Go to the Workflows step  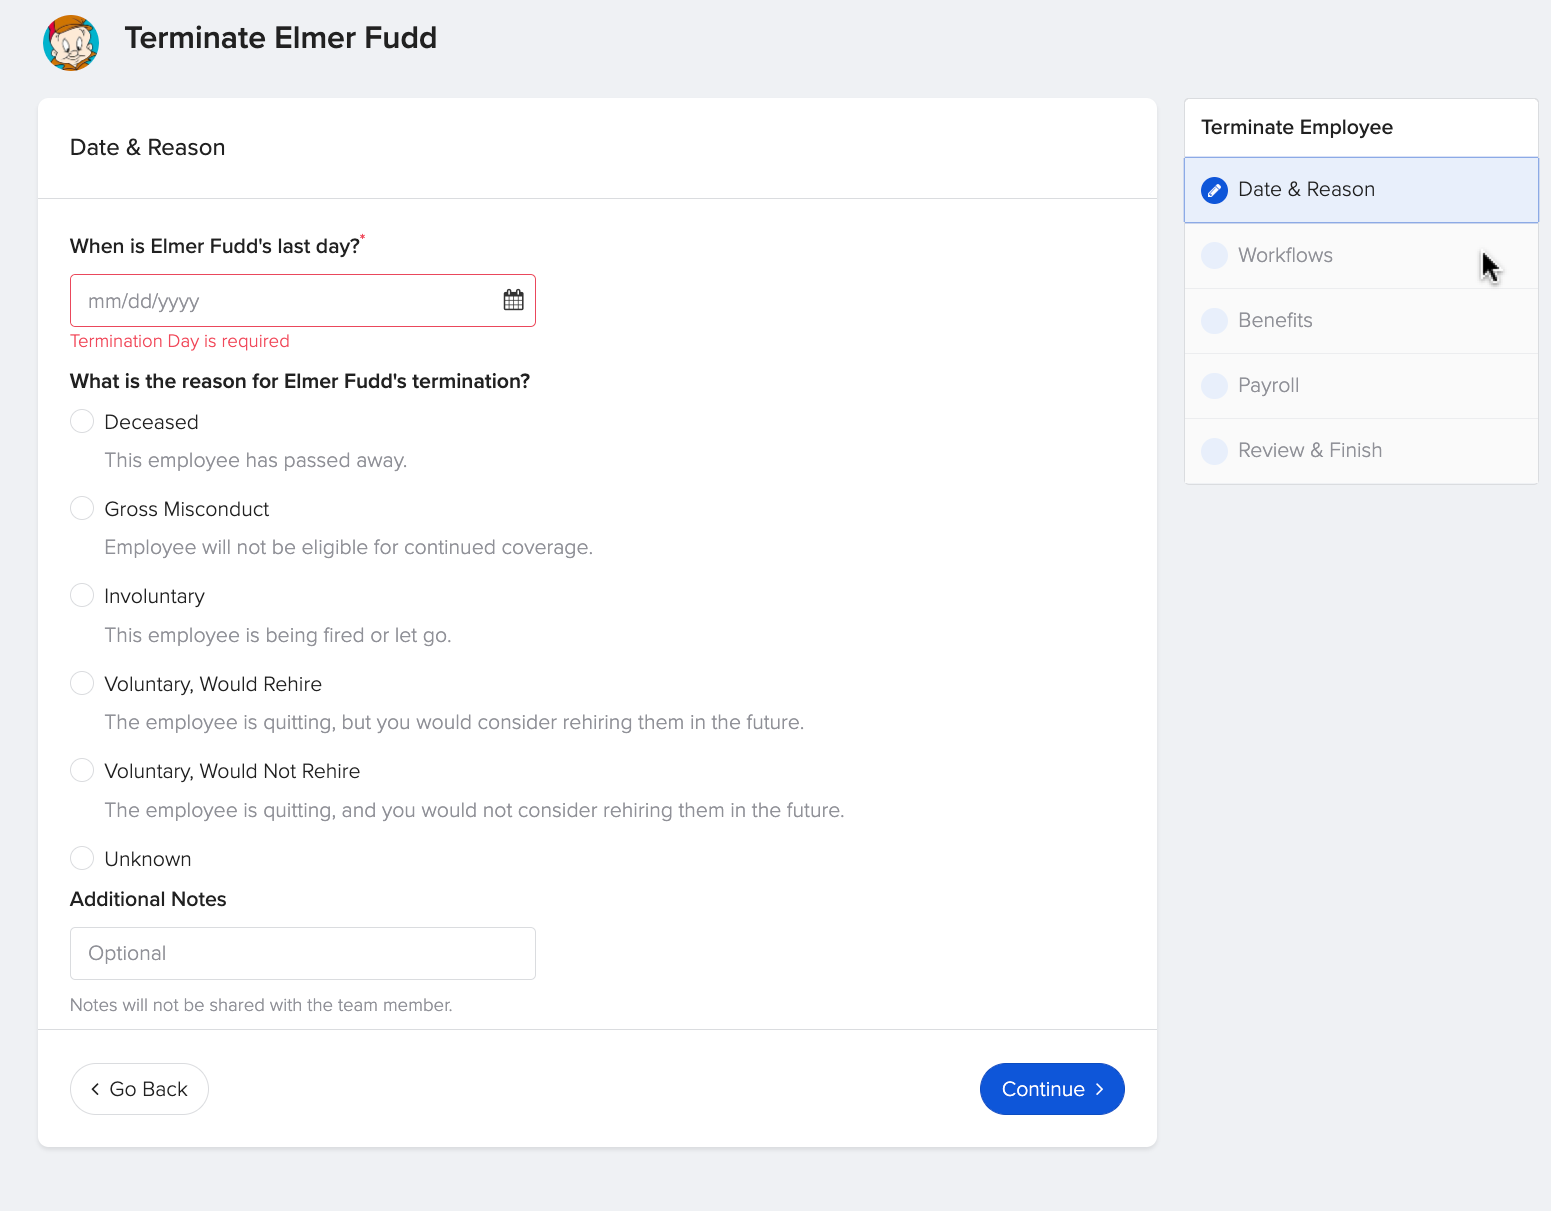pos(1361,255)
